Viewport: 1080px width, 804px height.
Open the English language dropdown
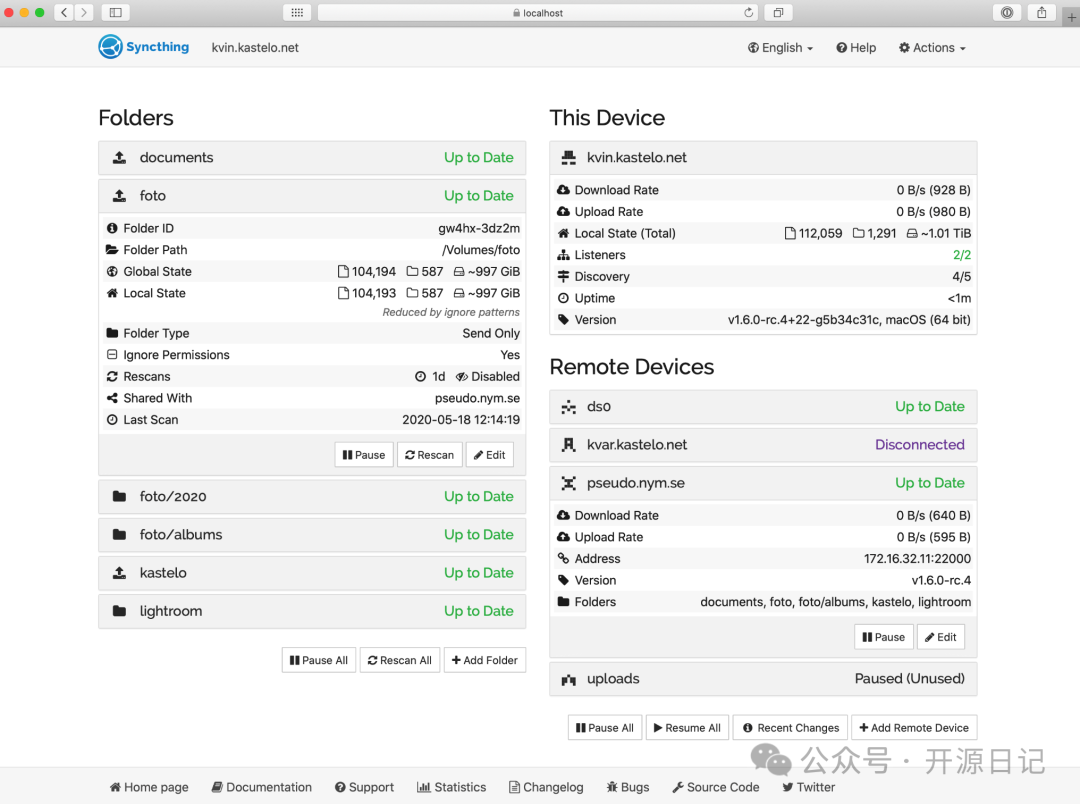tap(780, 48)
